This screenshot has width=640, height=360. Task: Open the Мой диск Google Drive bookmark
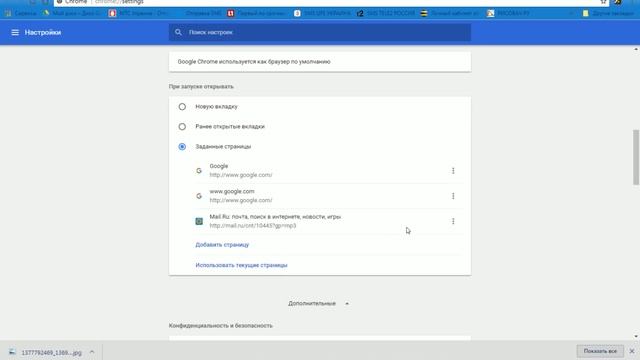coord(72,13)
